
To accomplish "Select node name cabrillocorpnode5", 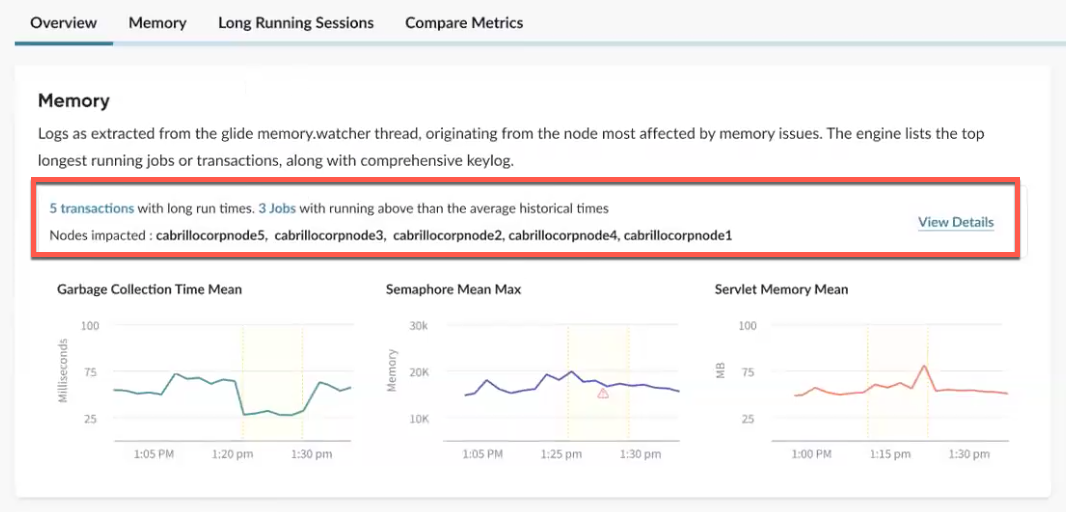I will click(210, 236).
